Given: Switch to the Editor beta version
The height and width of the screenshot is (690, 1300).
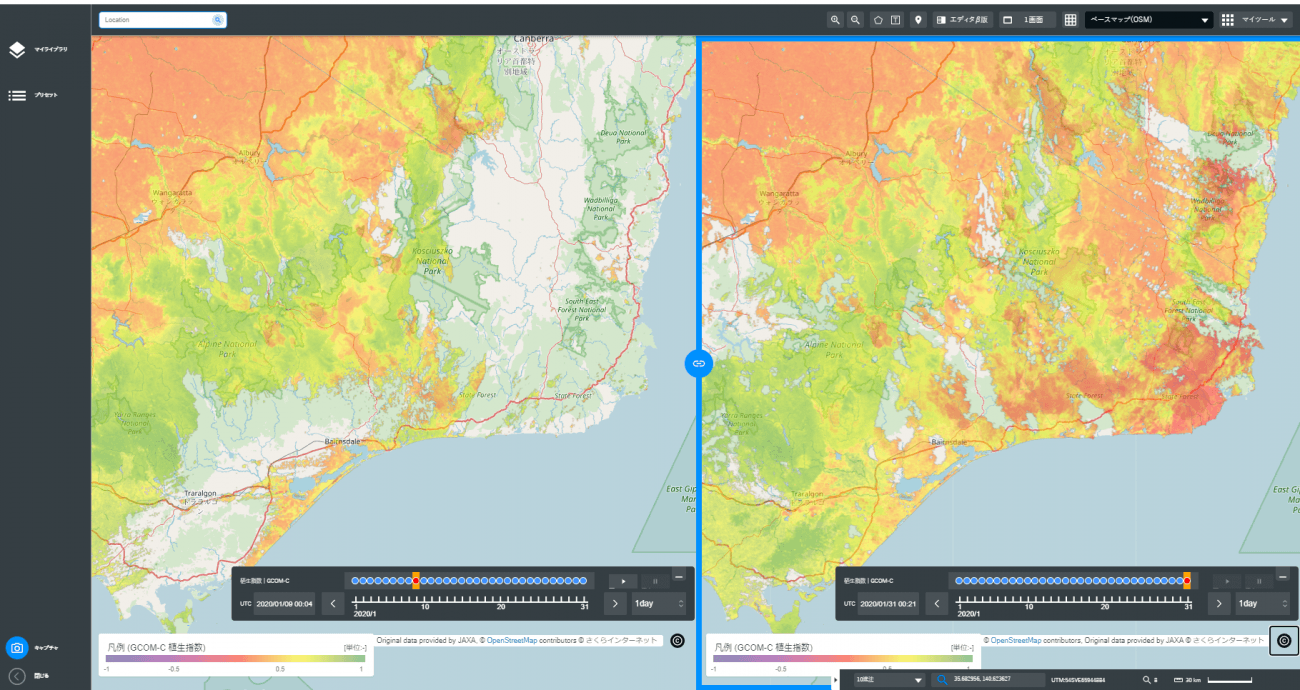Looking at the screenshot, I should pyautogui.click(x=963, y=20).
